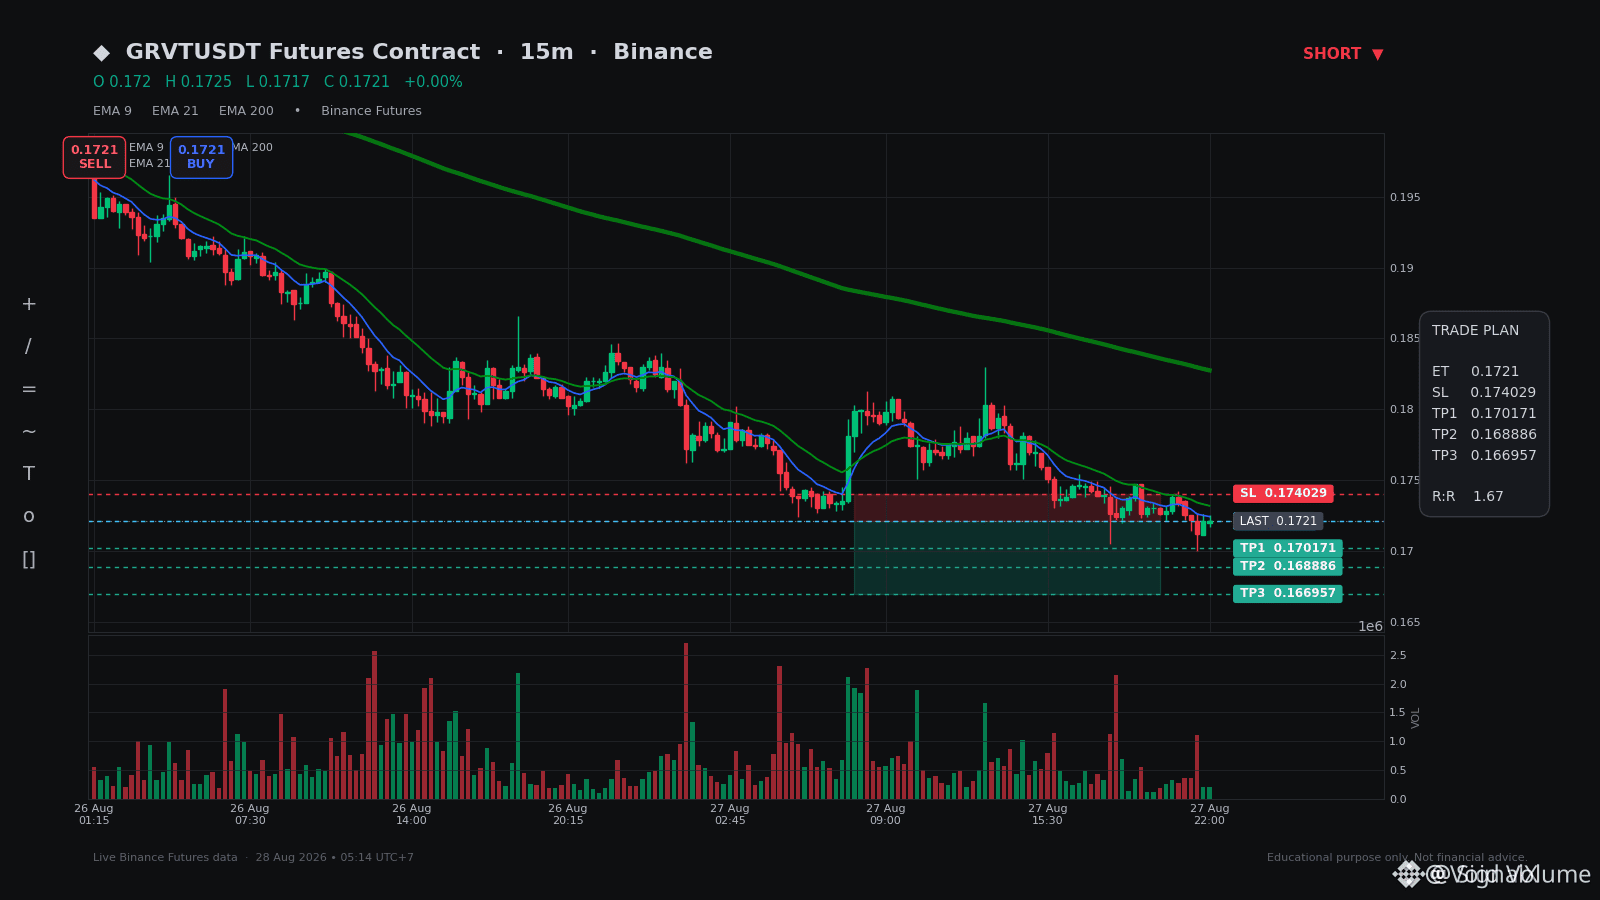Click the 0.1721 BUY button
This screenshot has width=1600, height=900.
pyautogui.click(x=201, y=157)
